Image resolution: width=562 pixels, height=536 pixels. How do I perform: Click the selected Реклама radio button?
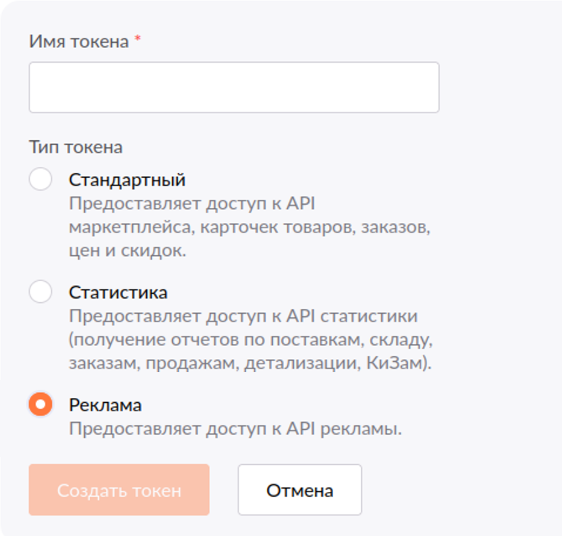41,404
